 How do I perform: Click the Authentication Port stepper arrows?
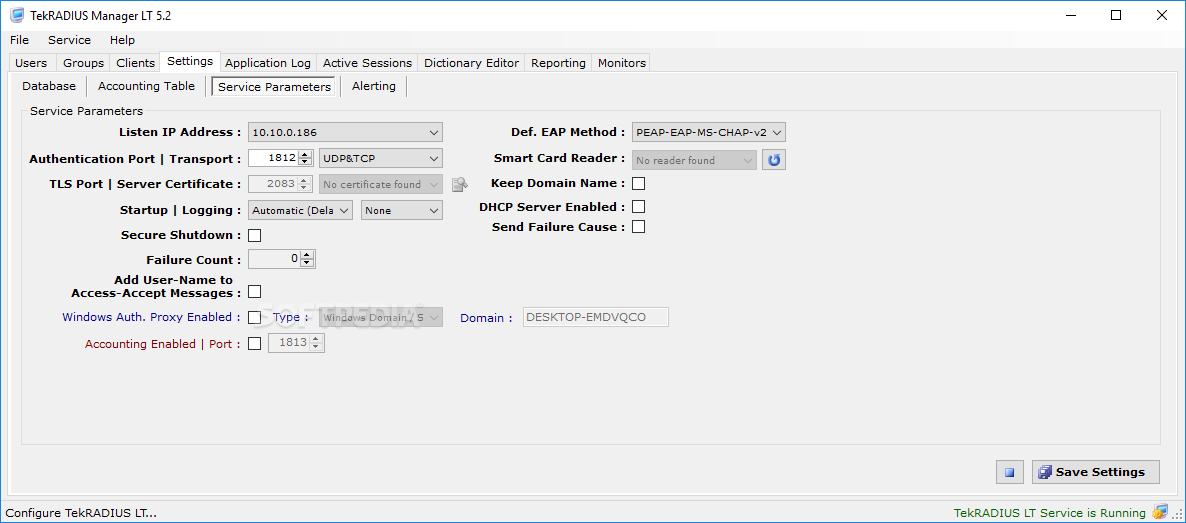pyautogui.click(x=306, y=159)
